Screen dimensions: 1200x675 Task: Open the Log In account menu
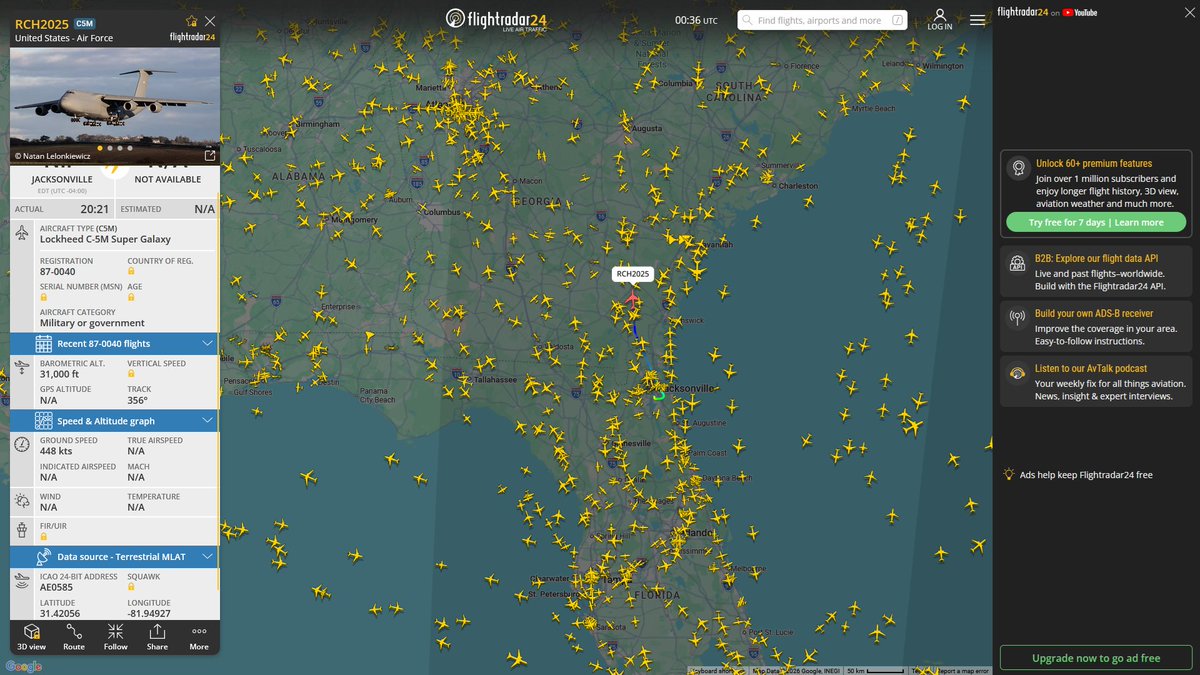[940, 20]
